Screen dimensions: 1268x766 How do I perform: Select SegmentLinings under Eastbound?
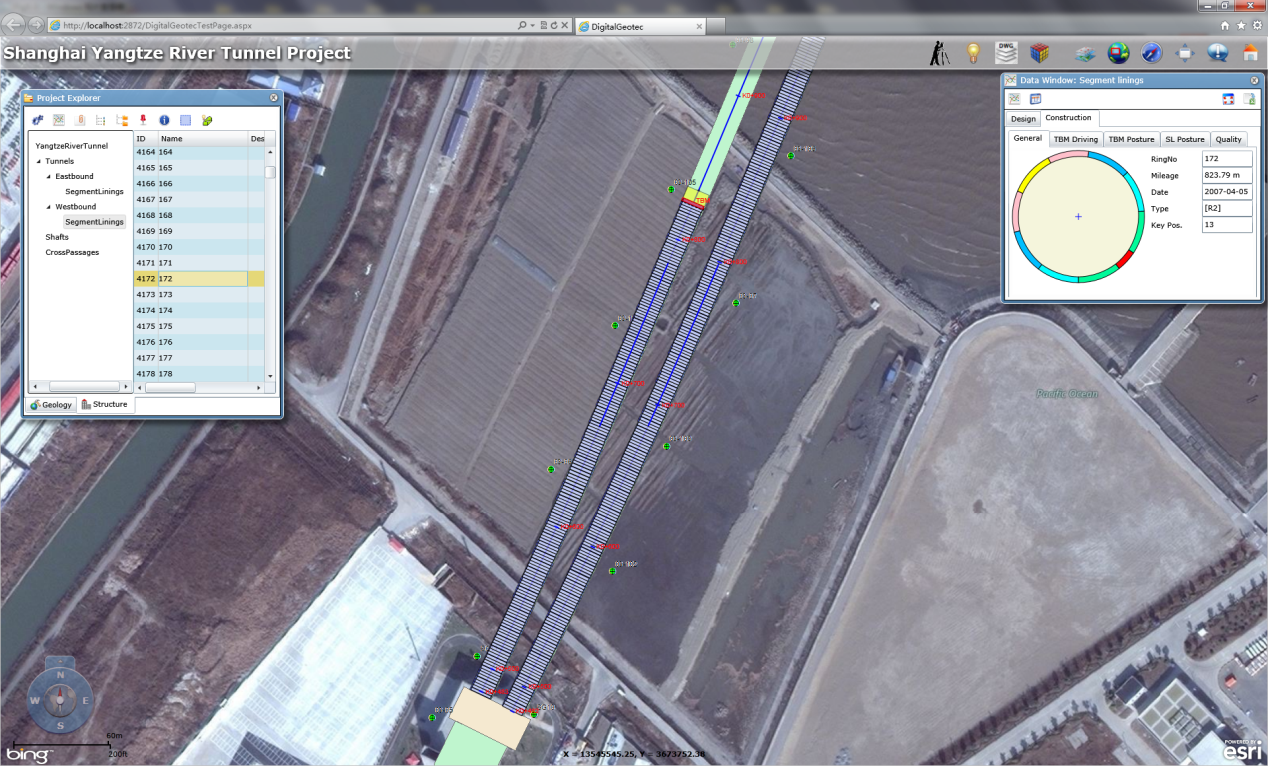94,191
